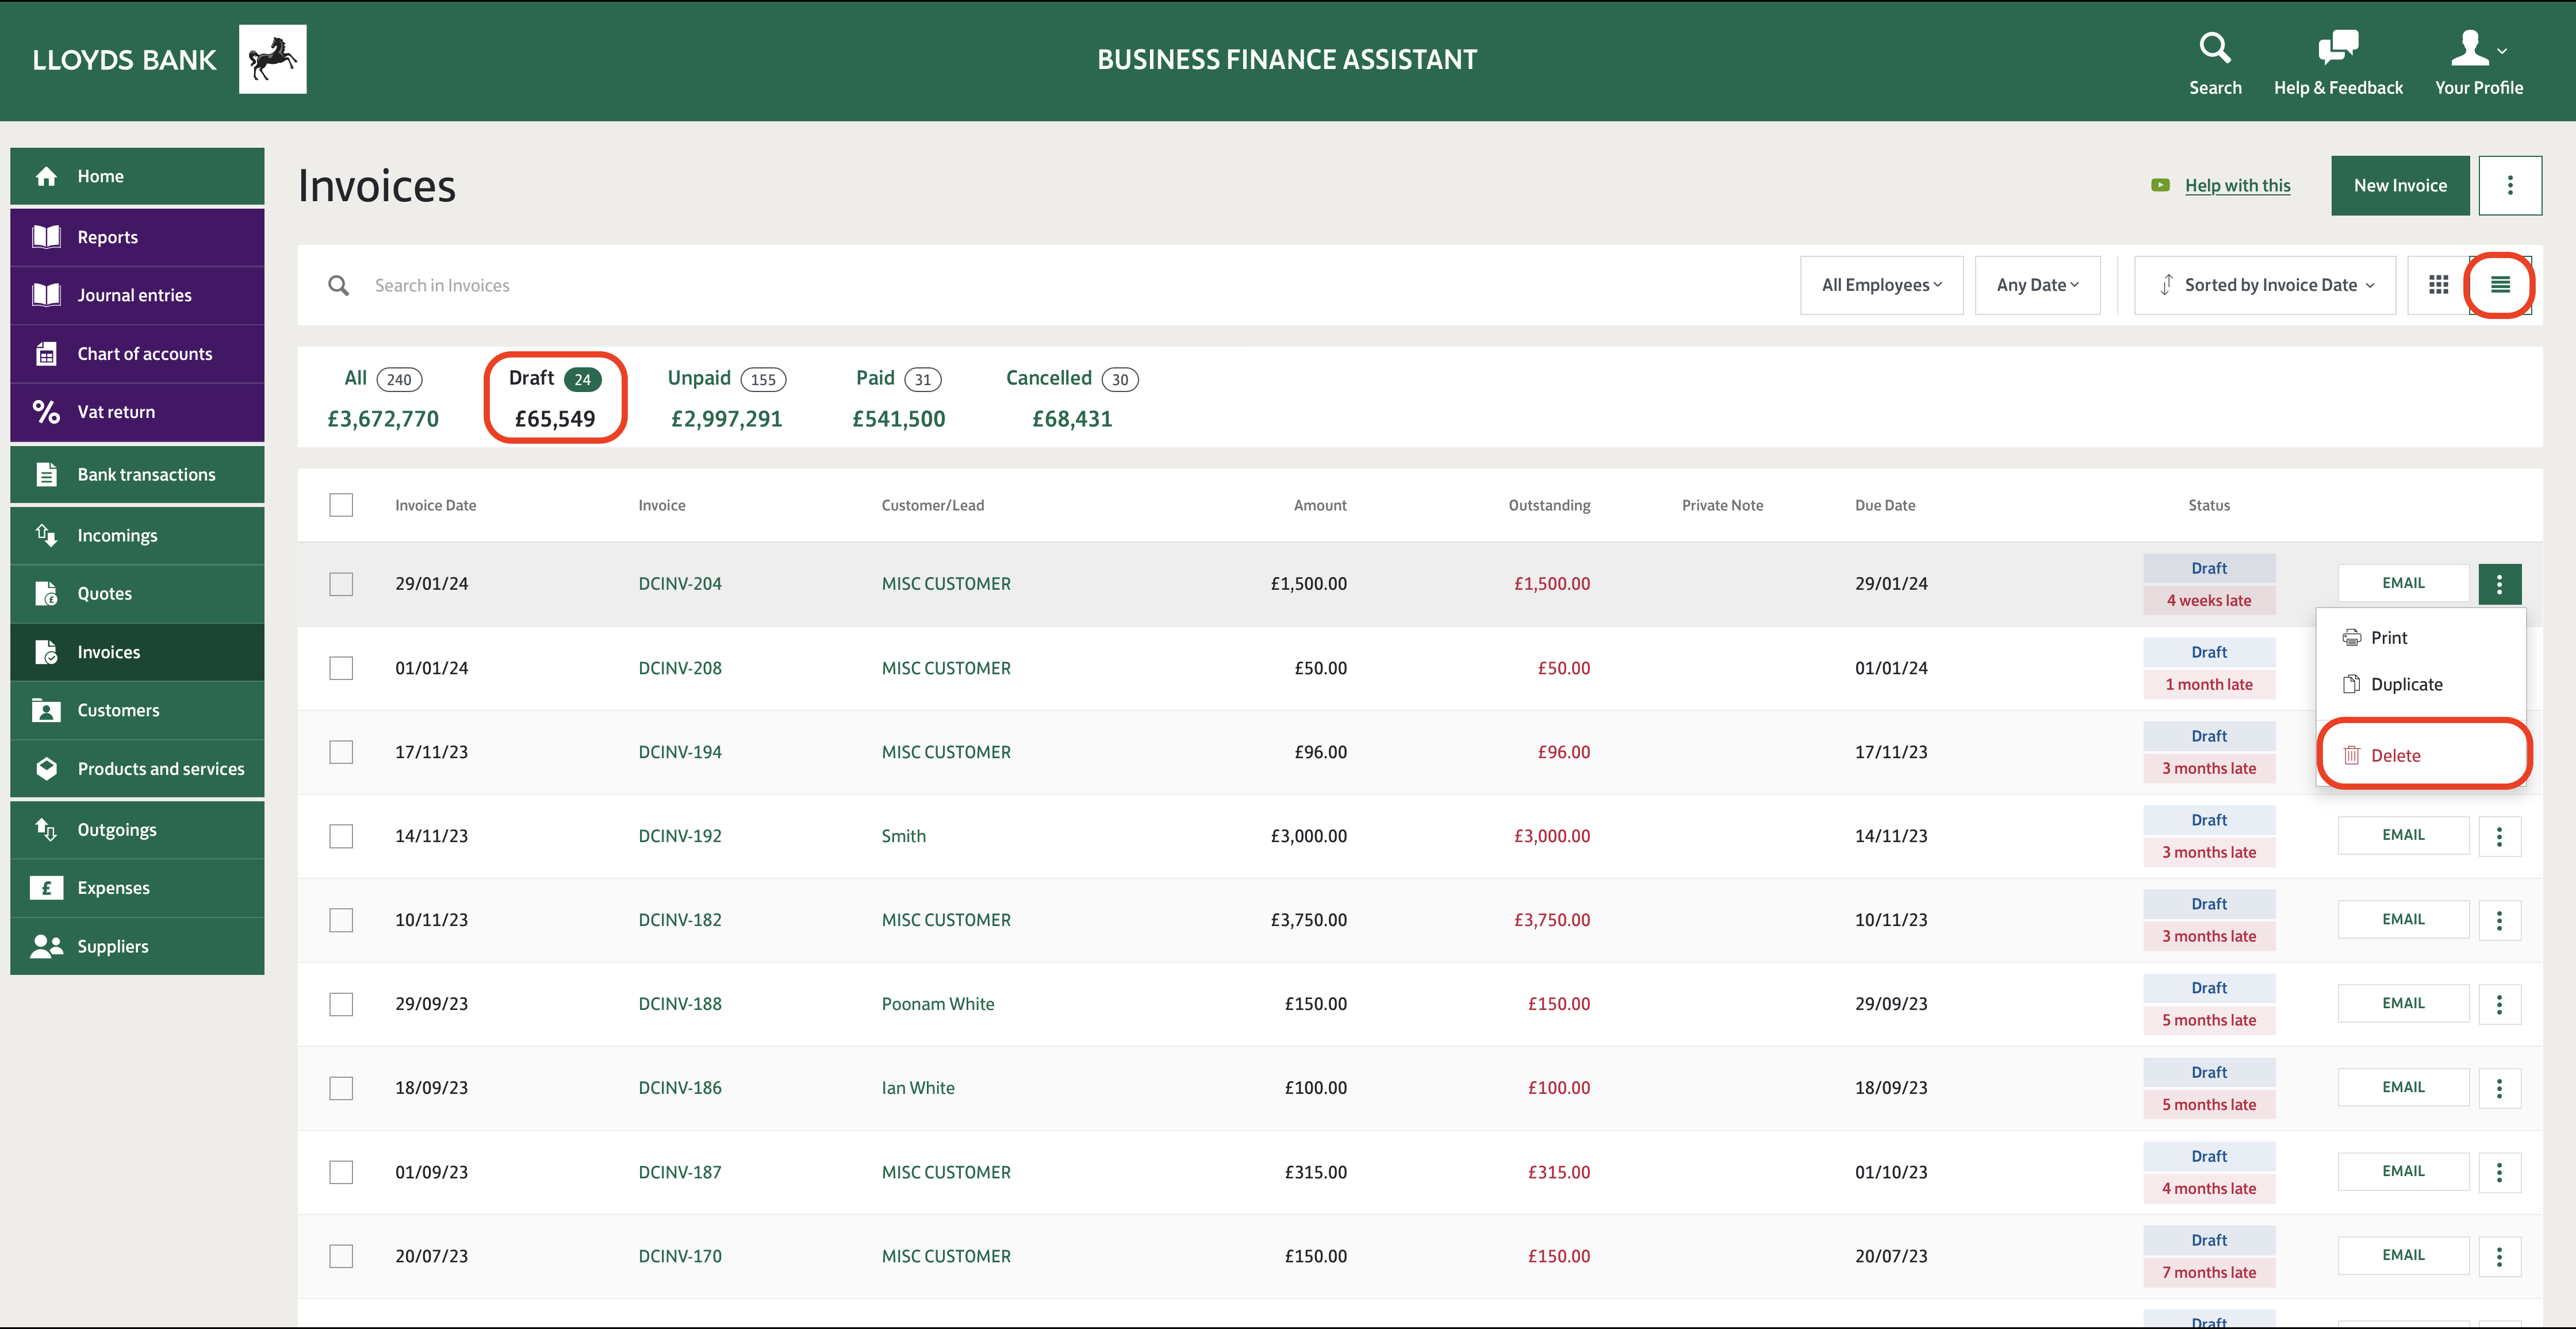
Task: Tick checkbox for invoice DCINV-194
Action: click(x=341, y=752)
